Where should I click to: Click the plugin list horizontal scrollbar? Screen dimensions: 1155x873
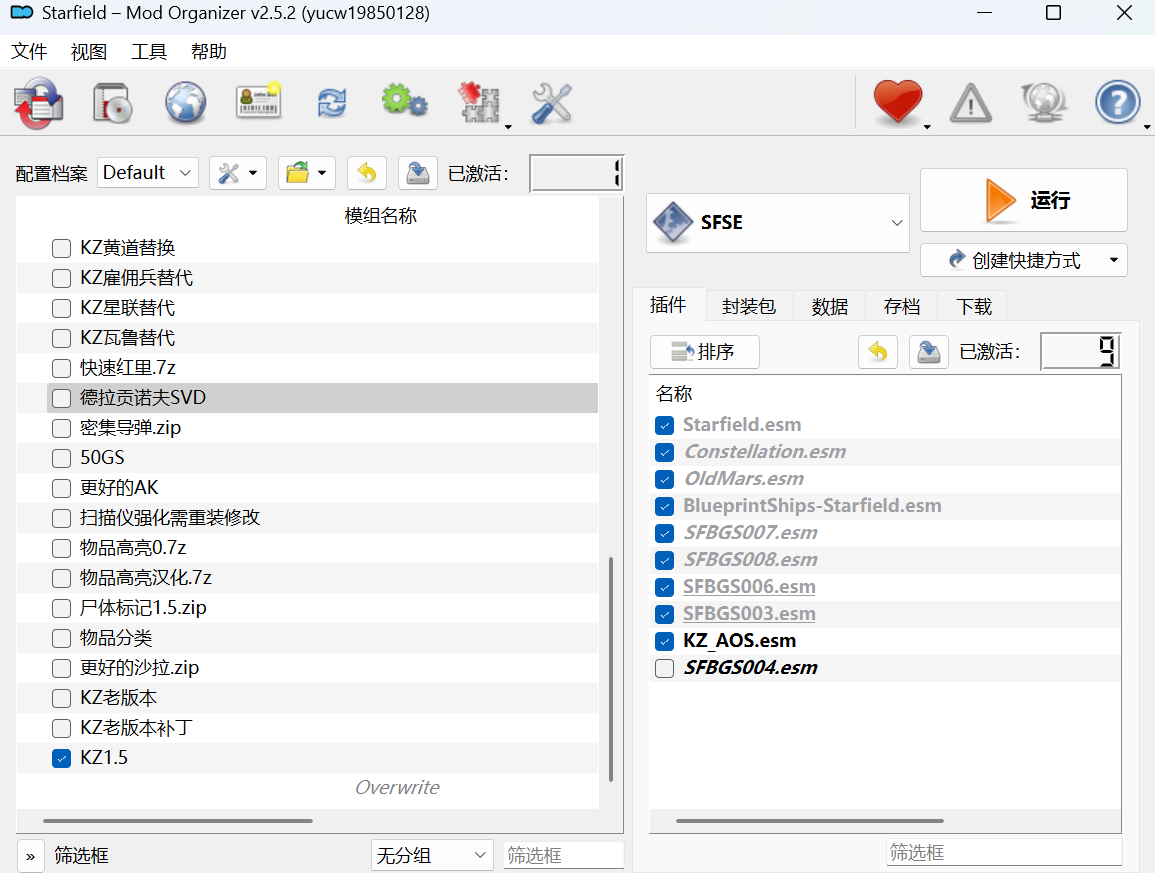810,820
